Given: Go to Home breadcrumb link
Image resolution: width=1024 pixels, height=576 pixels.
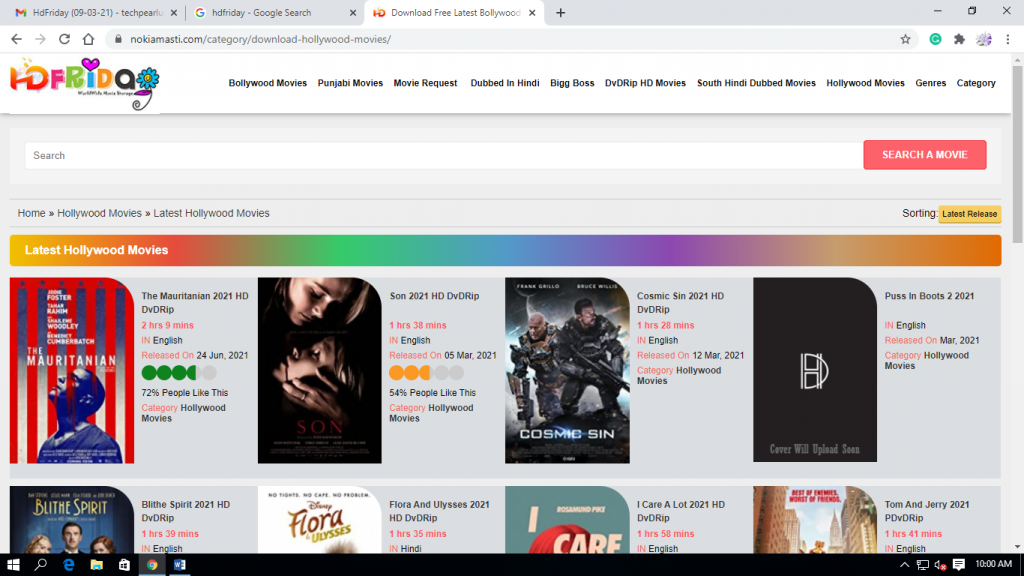Looking at the screenshot, I should (31, 213).
